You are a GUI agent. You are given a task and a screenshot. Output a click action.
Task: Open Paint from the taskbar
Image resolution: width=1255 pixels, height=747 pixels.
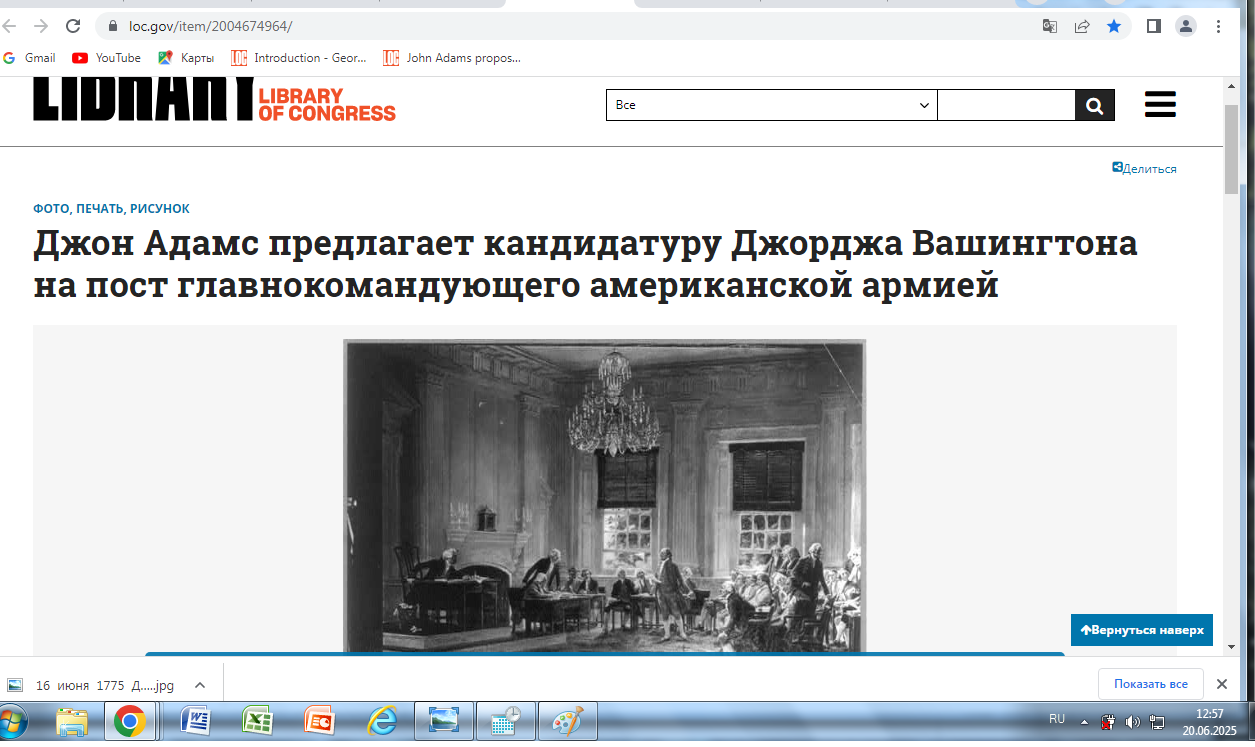567,721
